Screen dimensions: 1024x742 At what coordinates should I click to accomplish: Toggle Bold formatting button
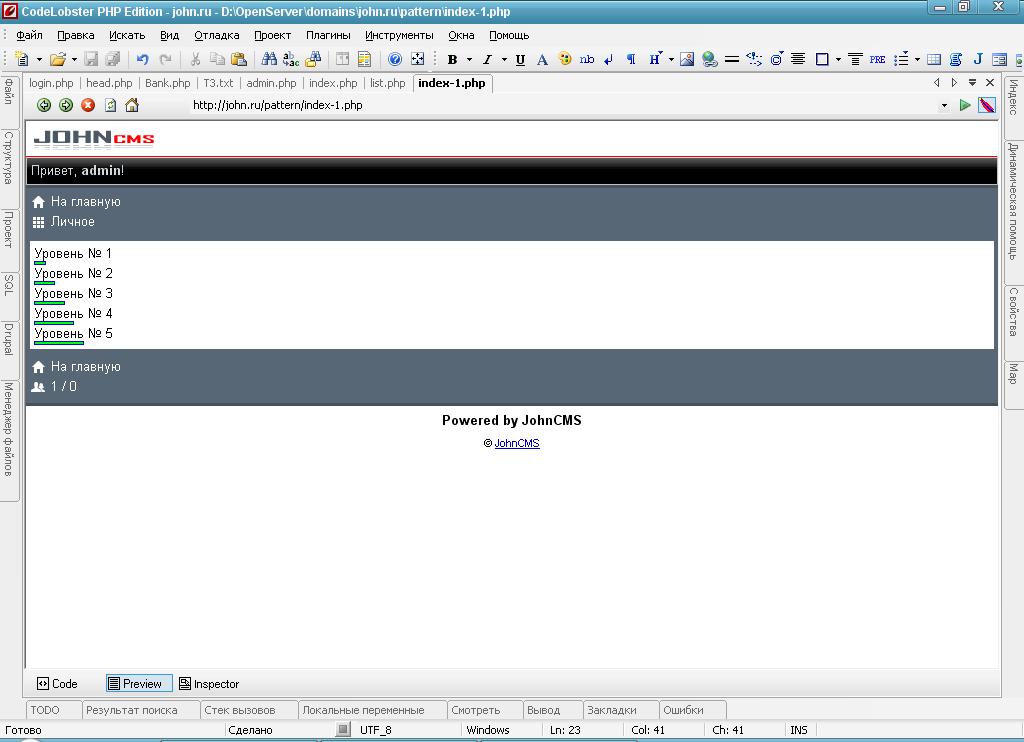(x=452, y=60)
